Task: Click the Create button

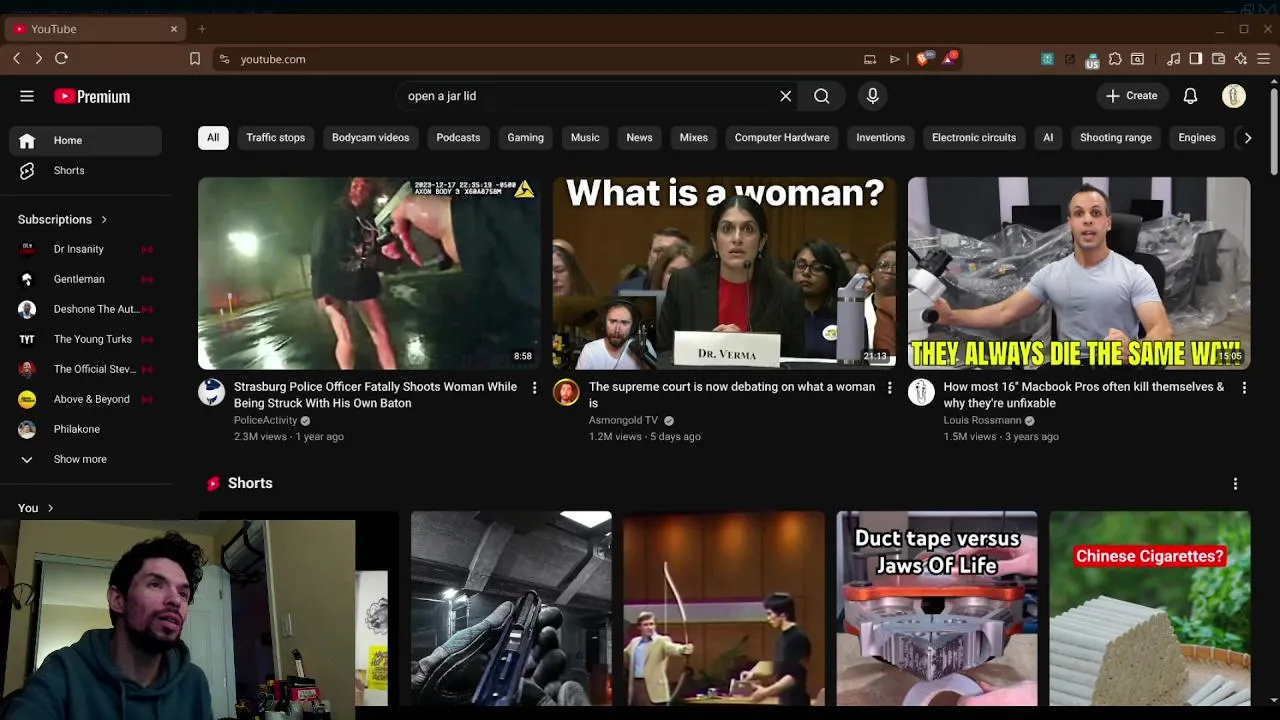Action: point(1132,96)
